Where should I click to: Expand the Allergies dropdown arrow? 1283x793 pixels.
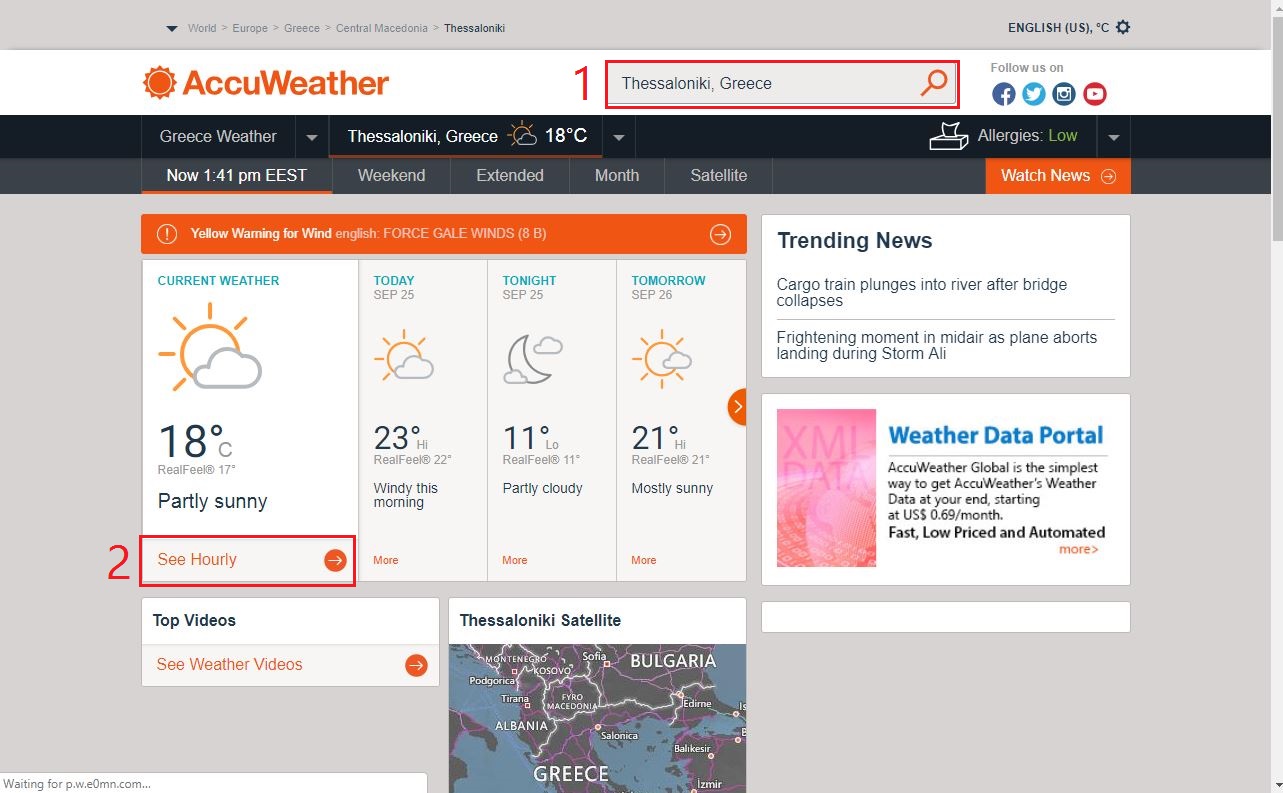pyautogui.click(x=1114, y=137)
